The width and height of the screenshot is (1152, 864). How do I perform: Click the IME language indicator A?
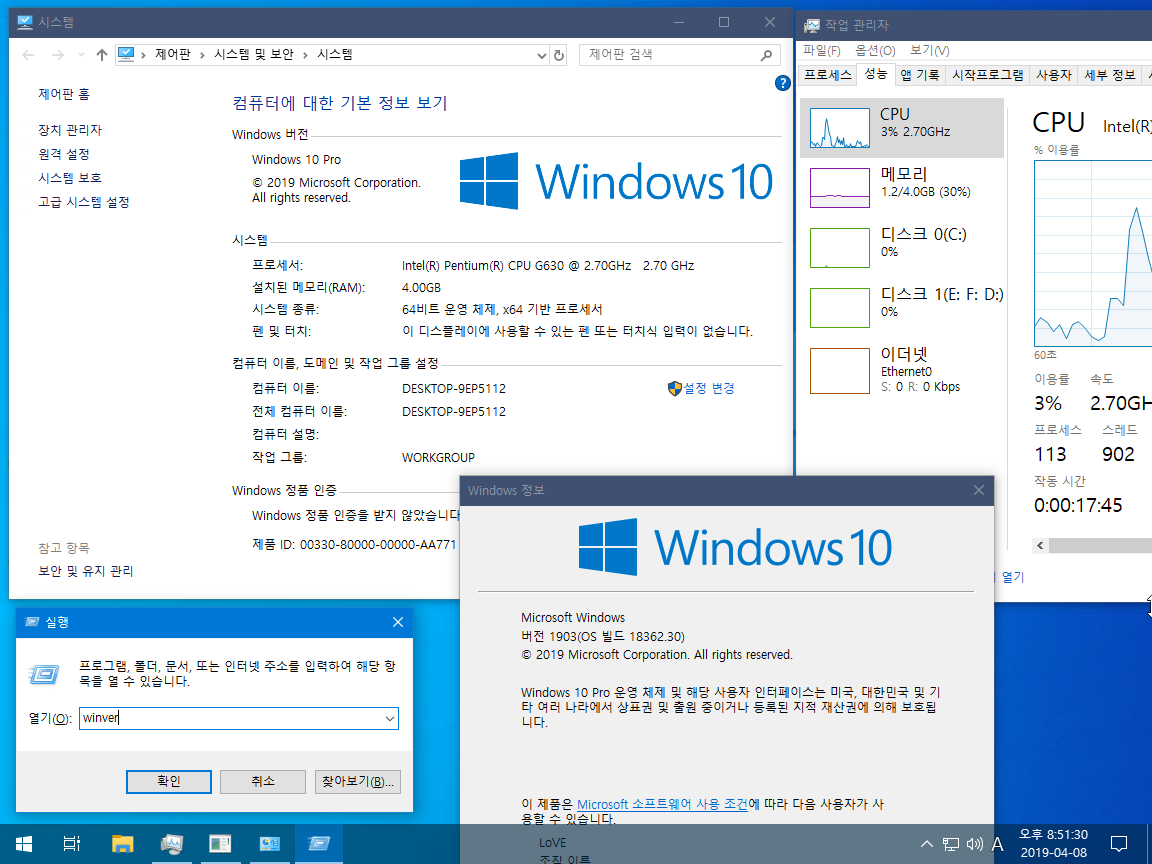tap(998, 844)
